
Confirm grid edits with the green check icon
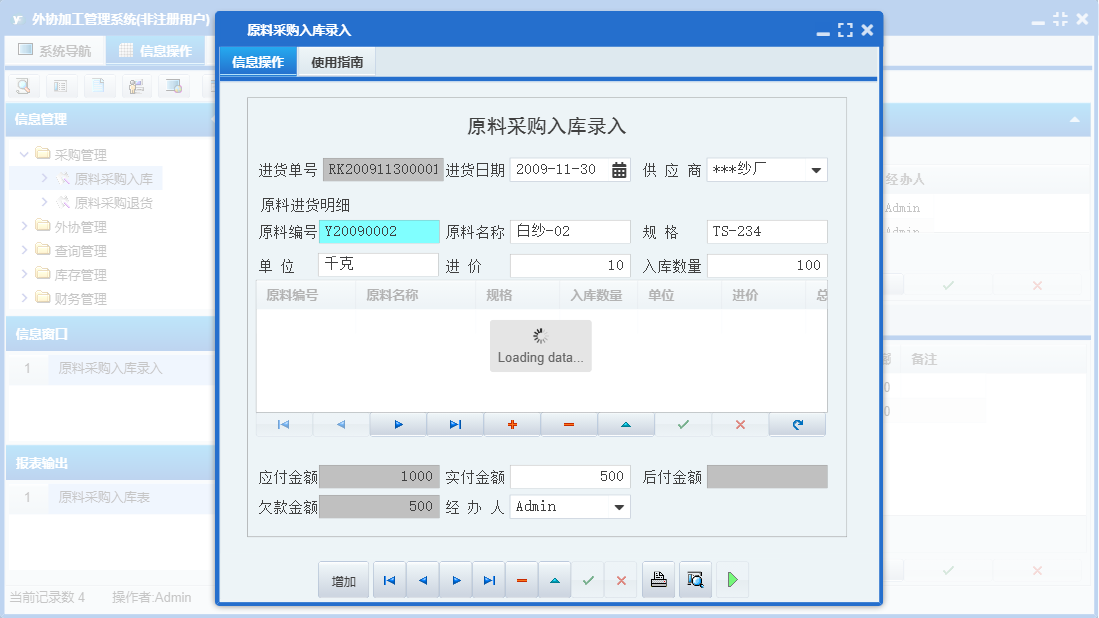click(x=682, y=424)
